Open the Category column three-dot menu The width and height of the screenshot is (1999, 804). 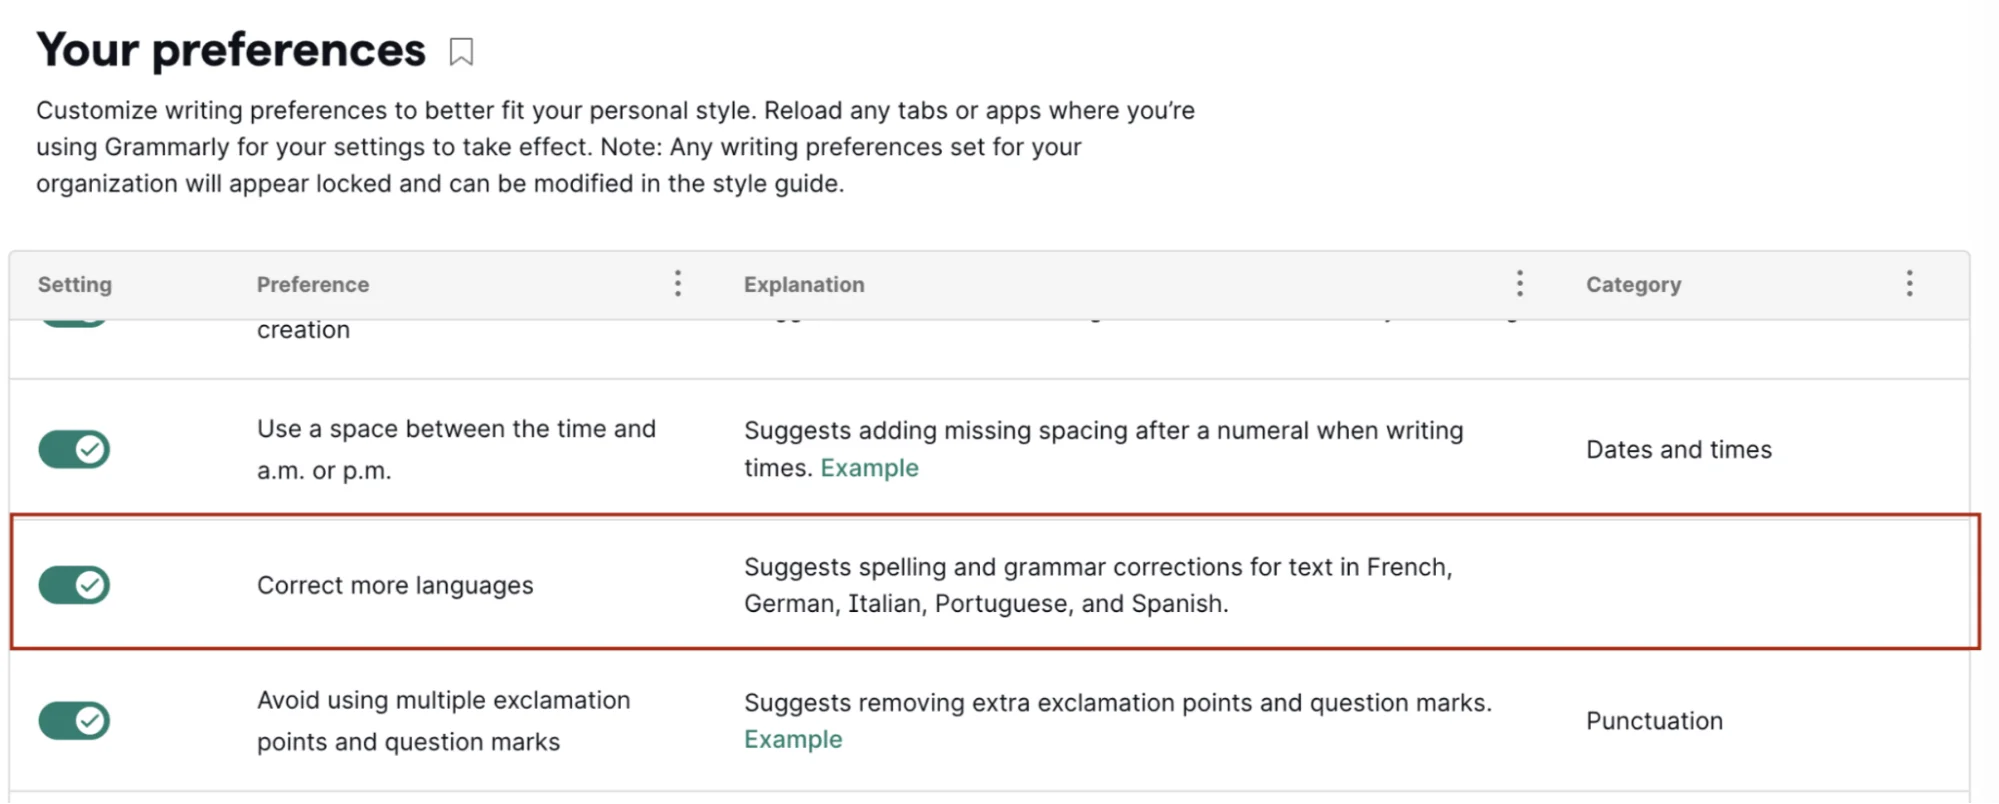coord(1909,284)
